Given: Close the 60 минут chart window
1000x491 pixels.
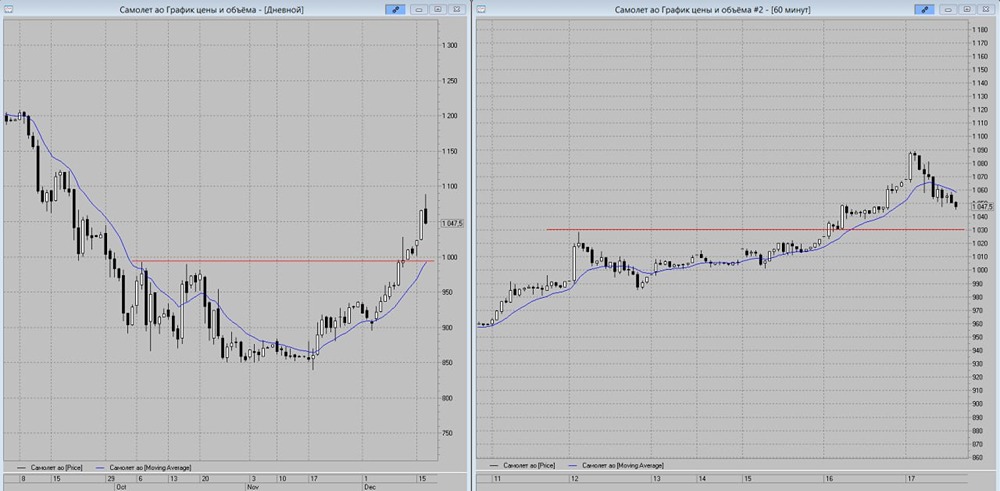Looking at the screenshot, I should [985, 10].
